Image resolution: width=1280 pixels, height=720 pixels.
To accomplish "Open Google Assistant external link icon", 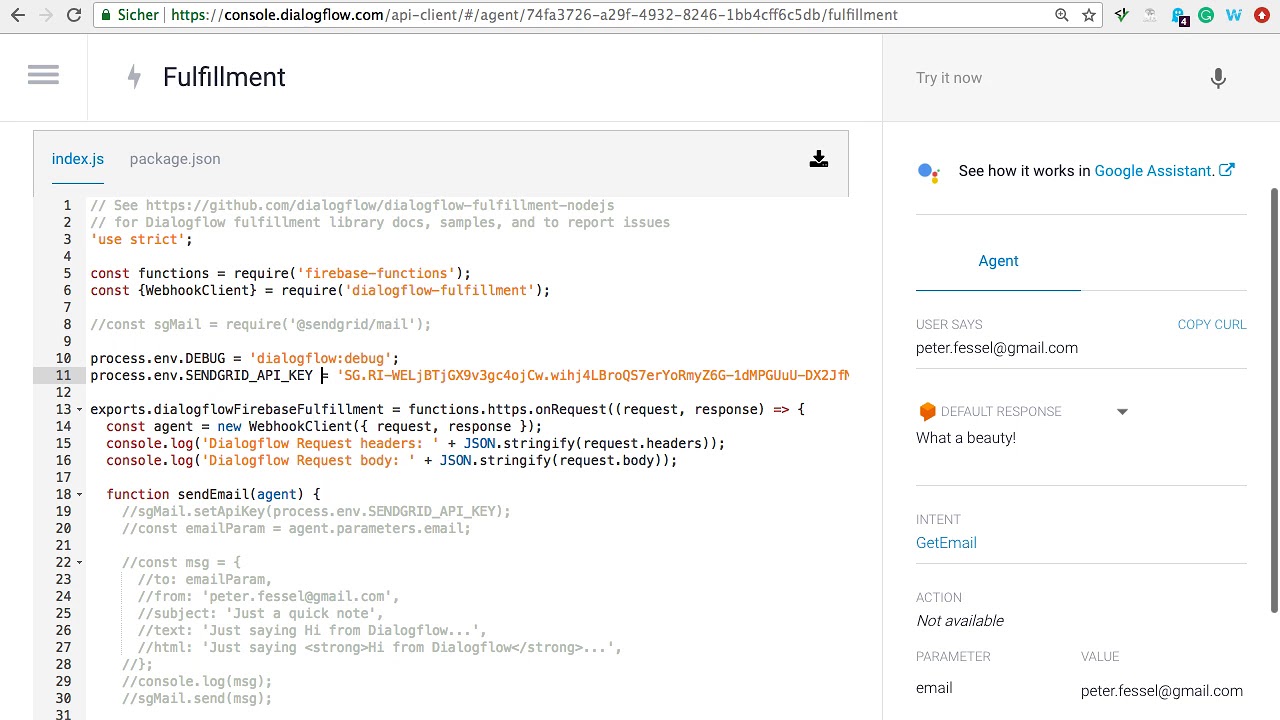I will click(x=1227, y=170).
